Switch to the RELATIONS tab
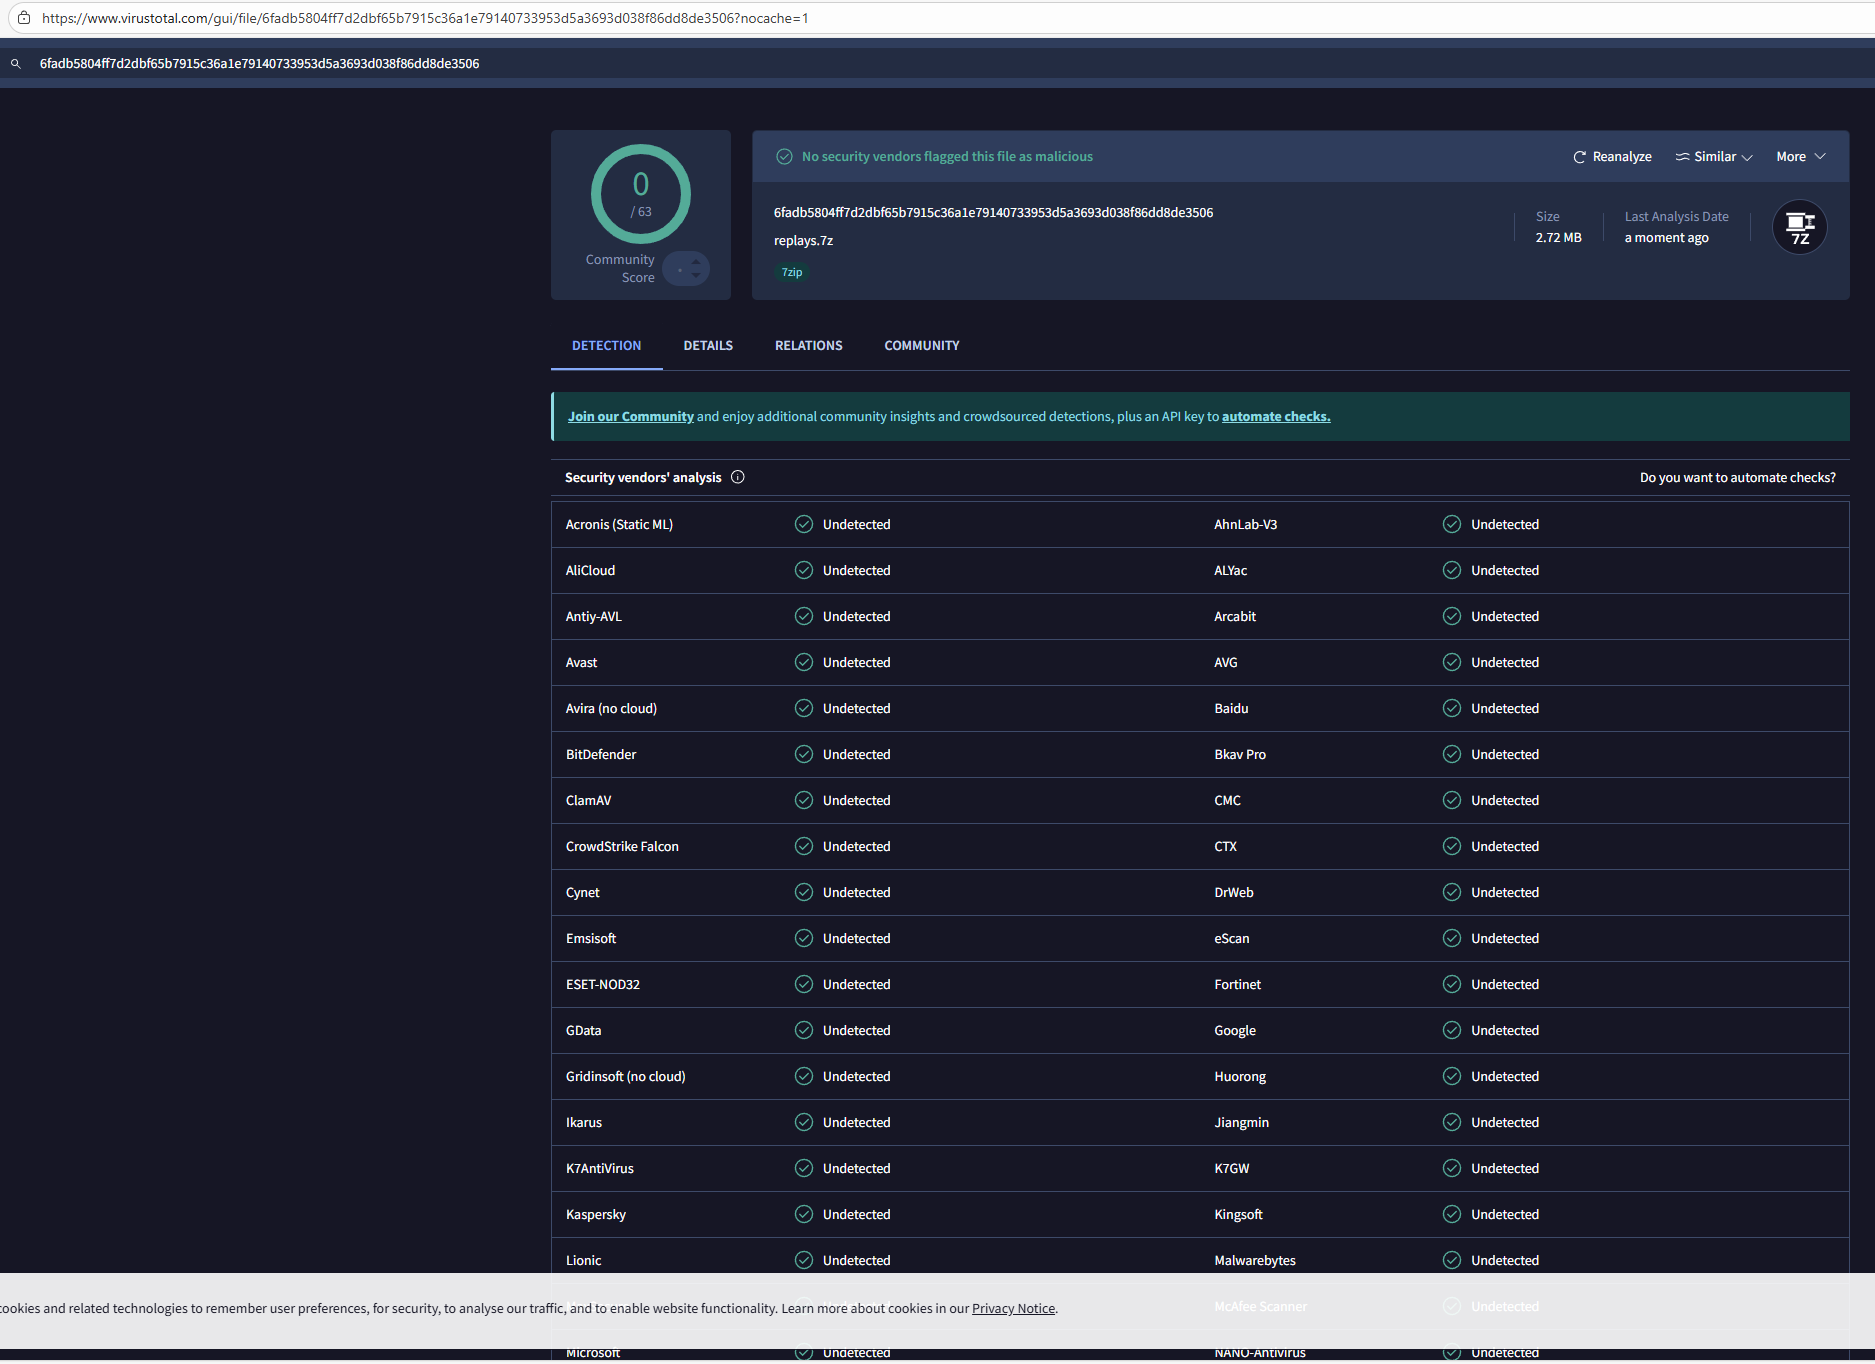The image size is (1875, 1364). tap(809, 345)
